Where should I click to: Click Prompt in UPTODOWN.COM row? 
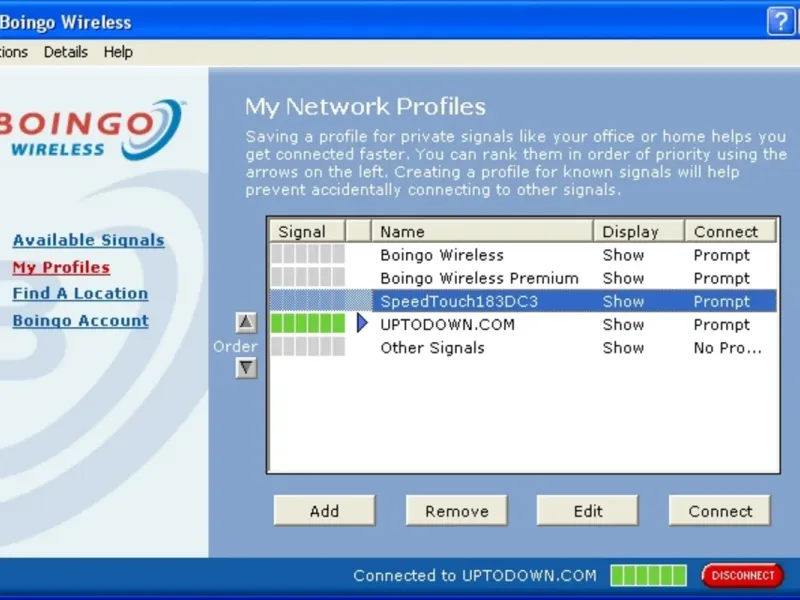pos(721,325)
